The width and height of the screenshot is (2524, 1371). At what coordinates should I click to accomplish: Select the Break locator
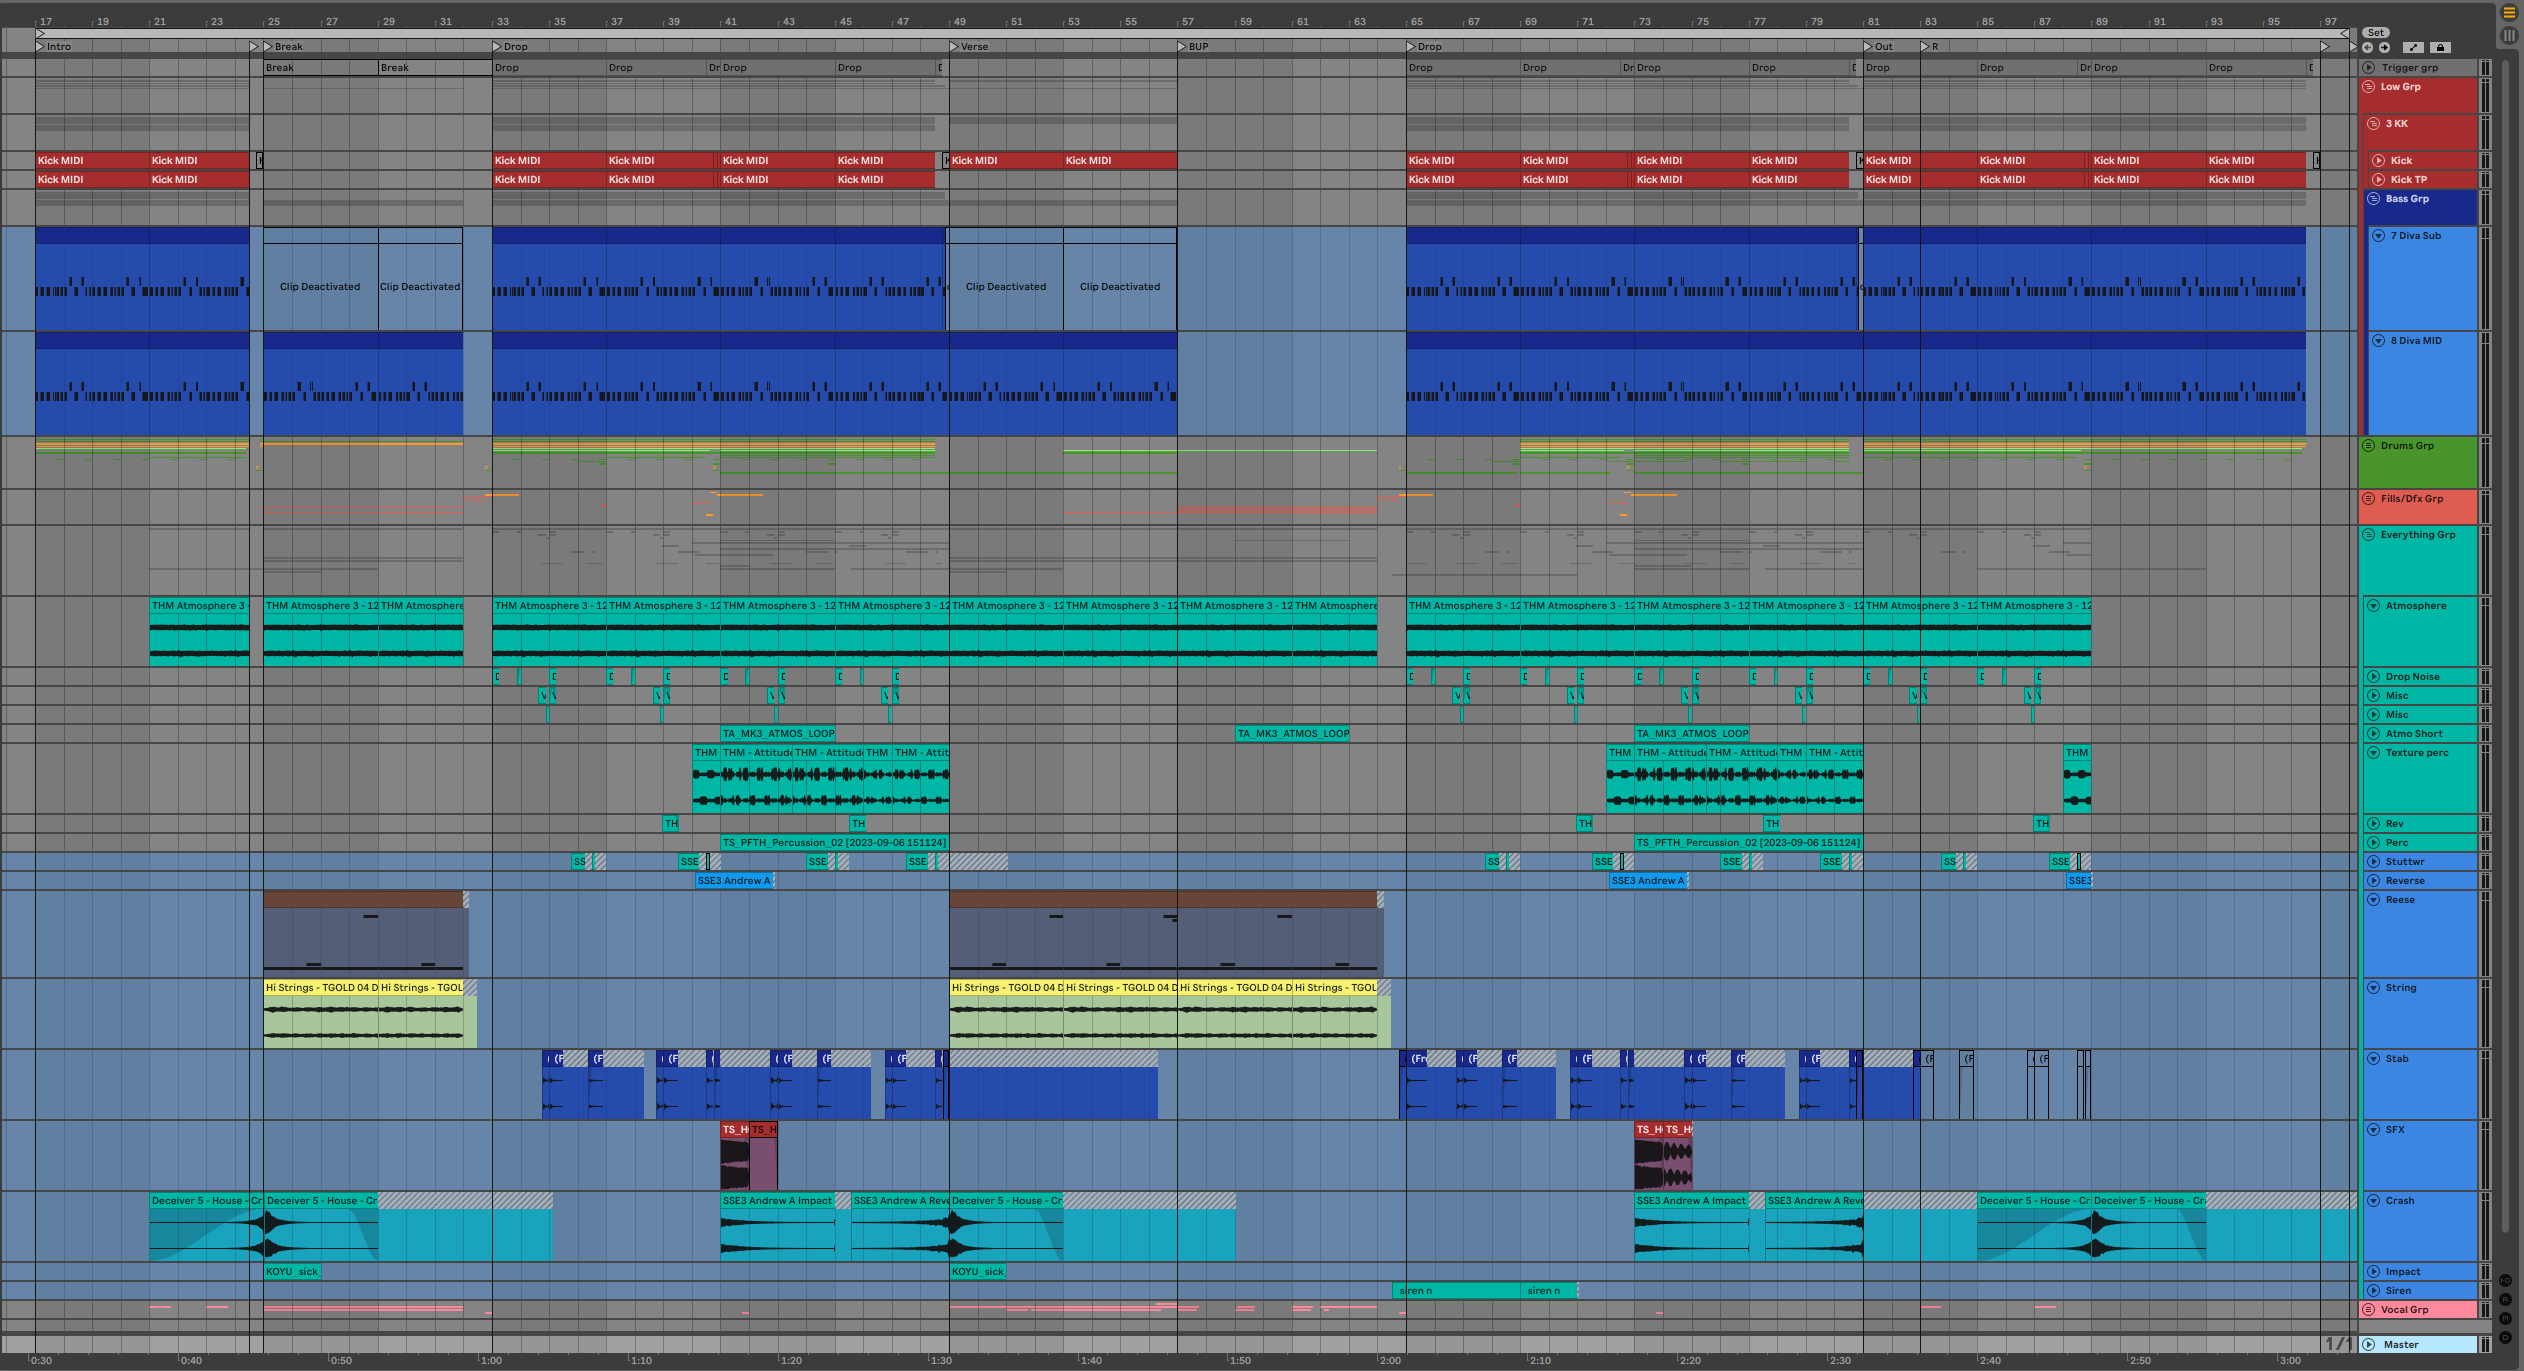tap(283, 47)
